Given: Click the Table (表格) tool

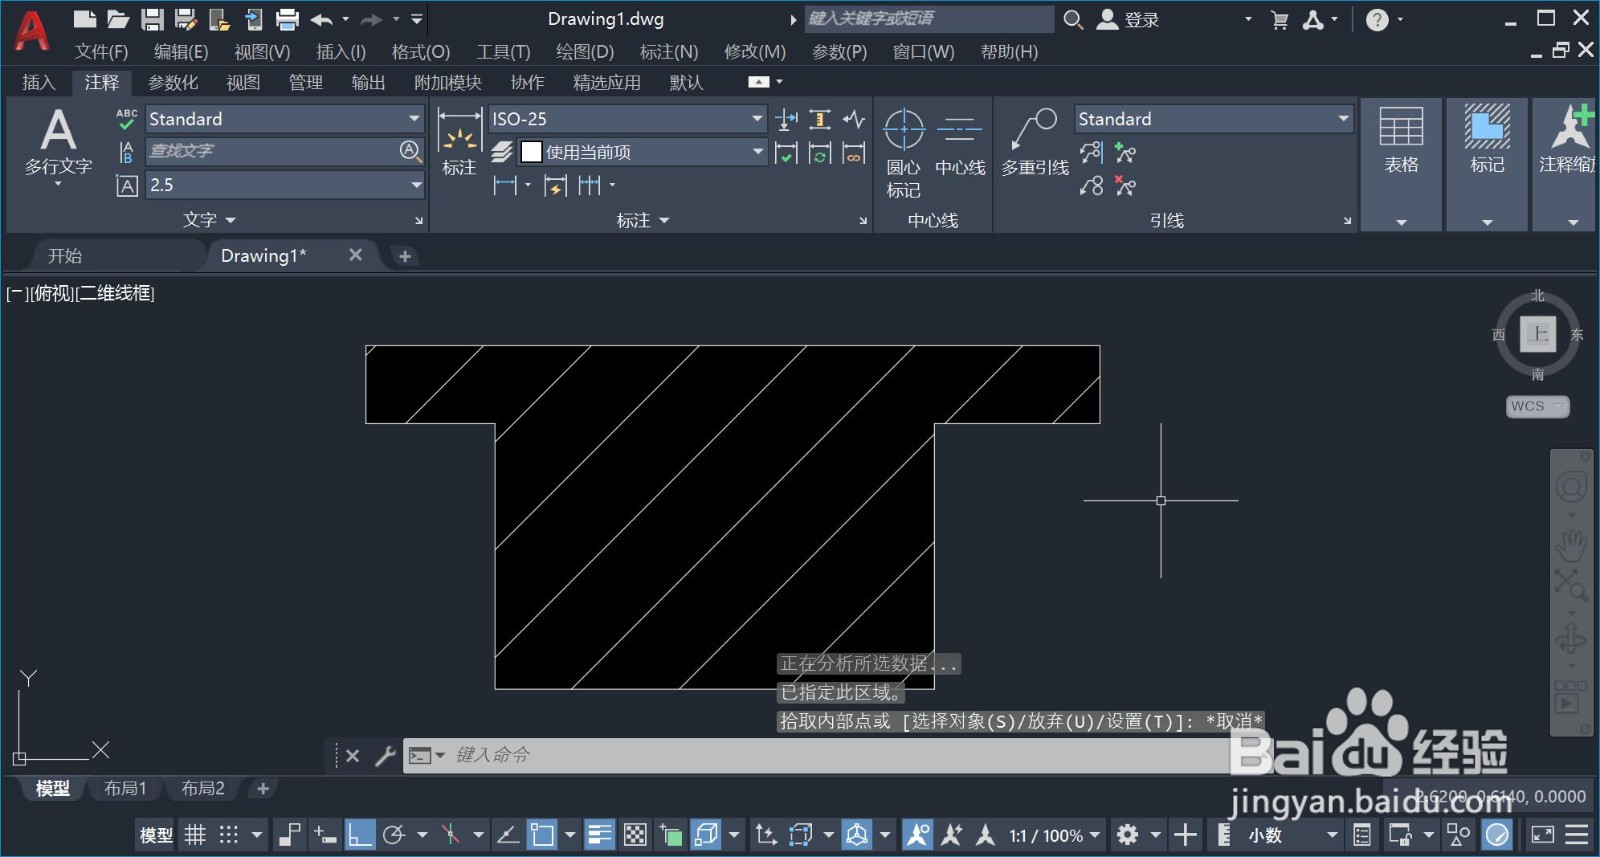Looking at the screenshot, I should [x=1401, y=140].
